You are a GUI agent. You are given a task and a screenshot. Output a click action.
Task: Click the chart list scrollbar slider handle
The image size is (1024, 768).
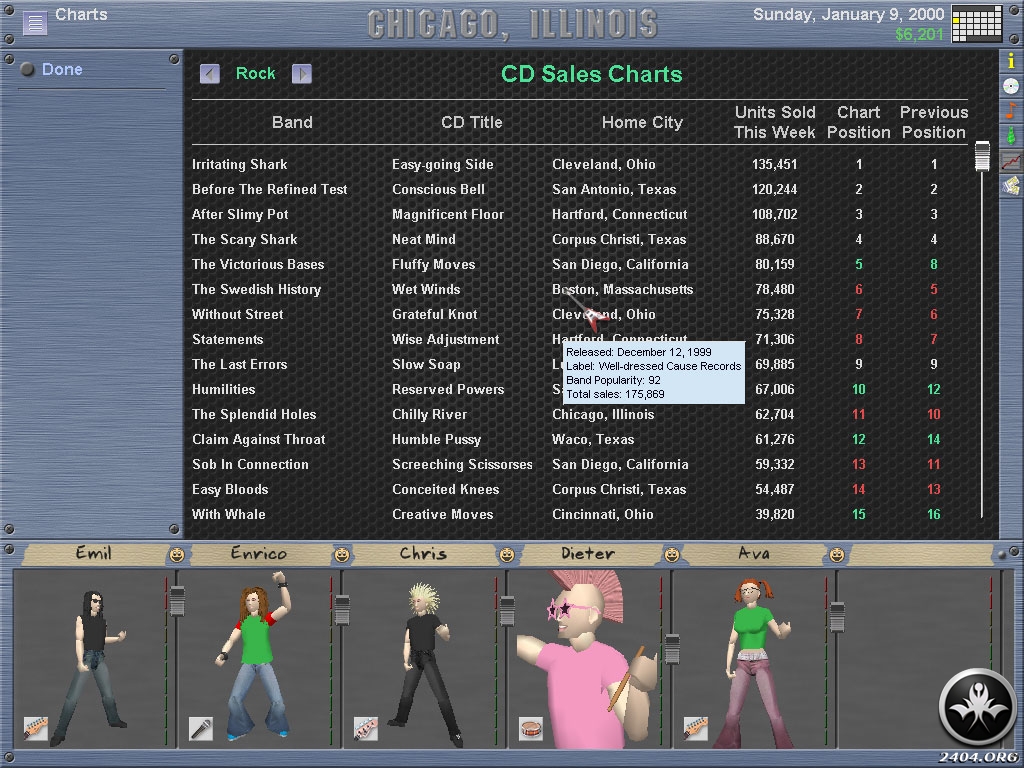(x=982, y=156)
